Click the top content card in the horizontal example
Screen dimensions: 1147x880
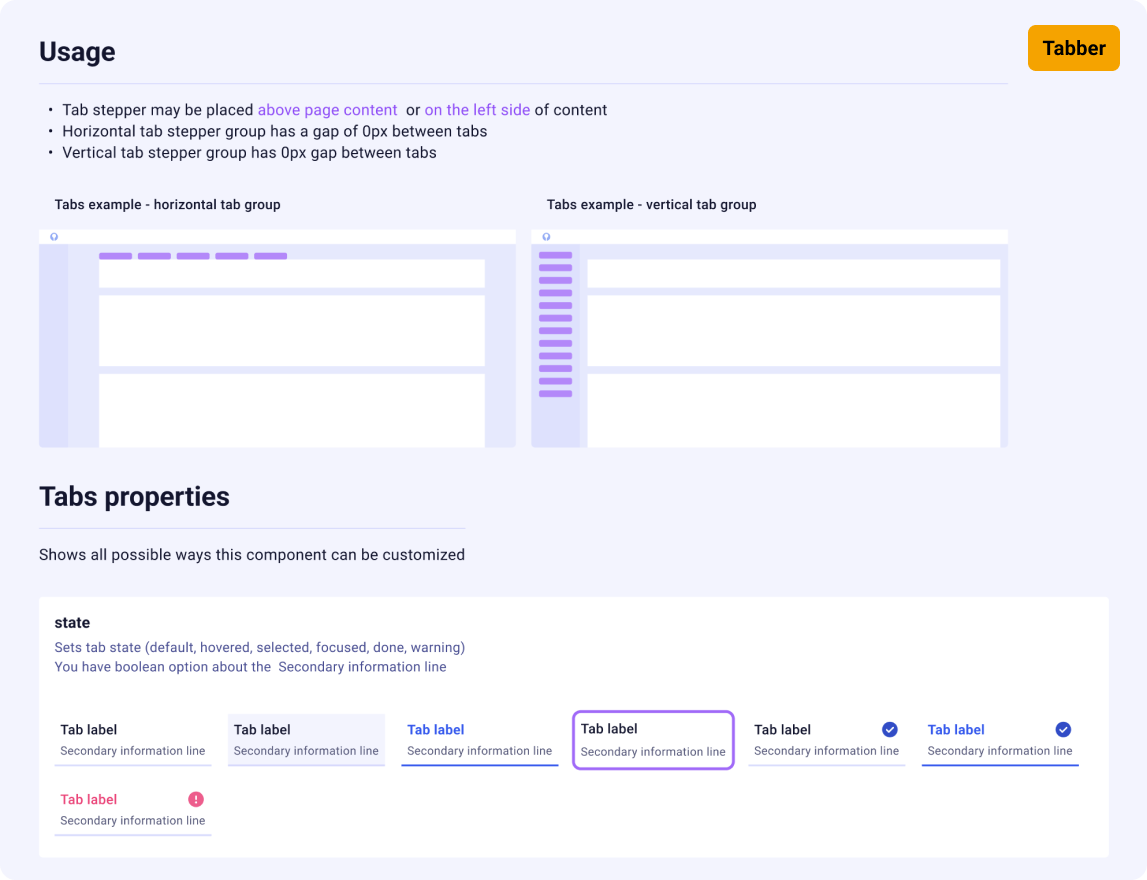(290, 273)
